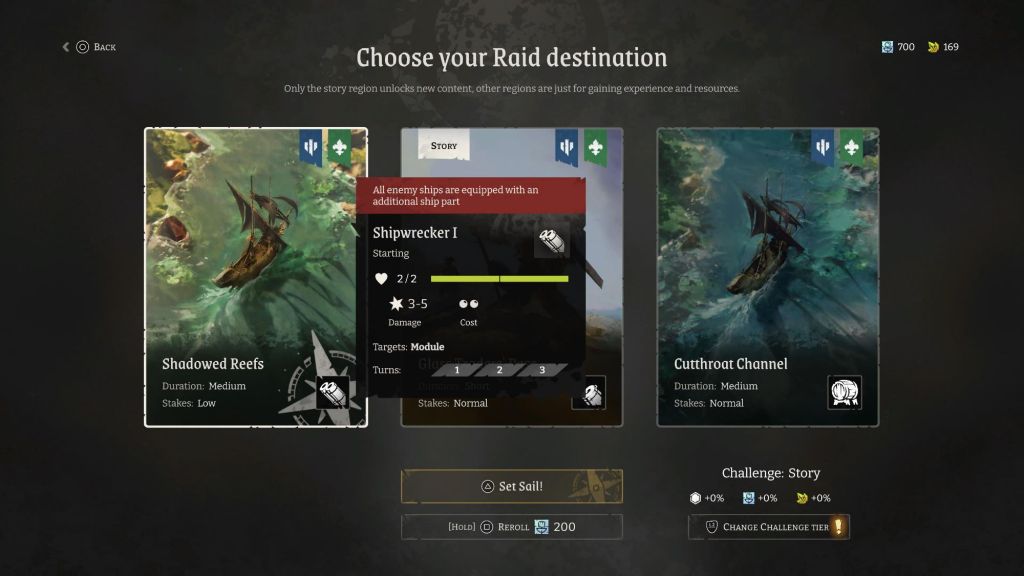The image size is (1024, 576).
Task: Select the Story tab label on middle card
Action: point(444,146)
